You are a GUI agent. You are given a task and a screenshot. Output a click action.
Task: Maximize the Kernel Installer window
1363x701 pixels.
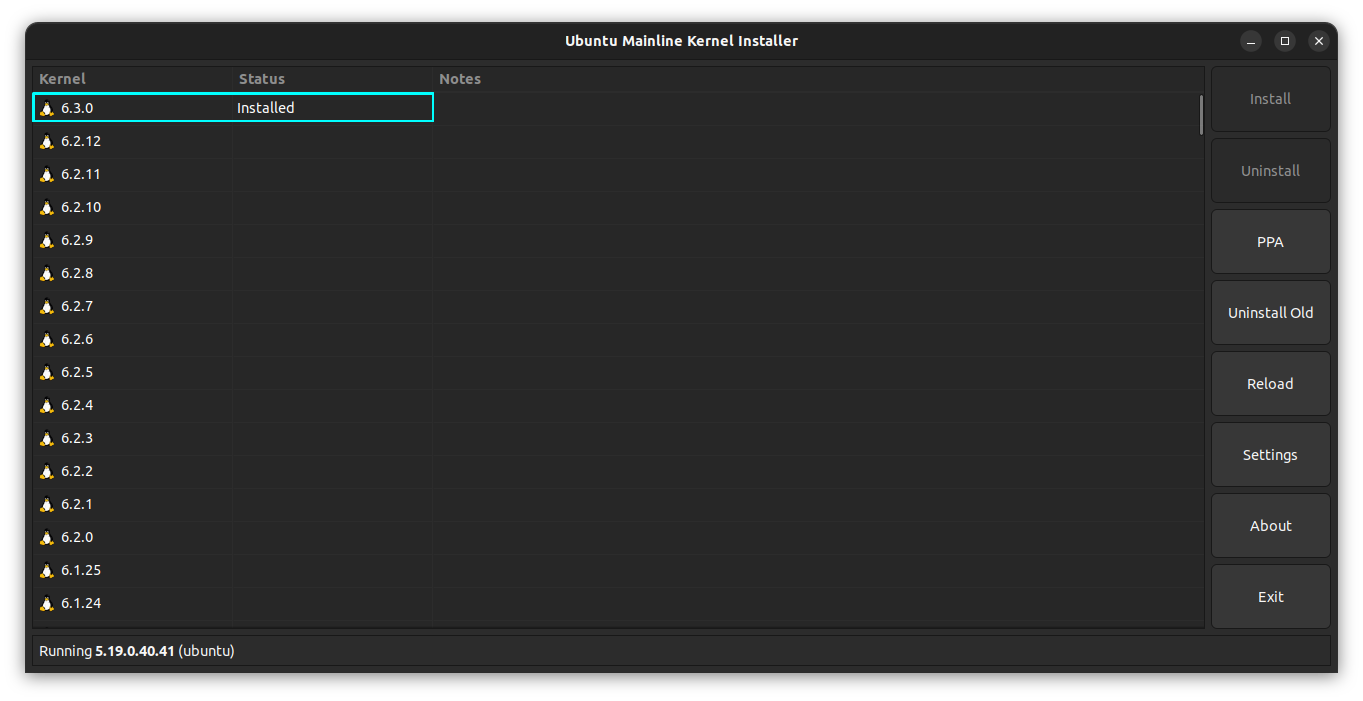coord(1285,41)
